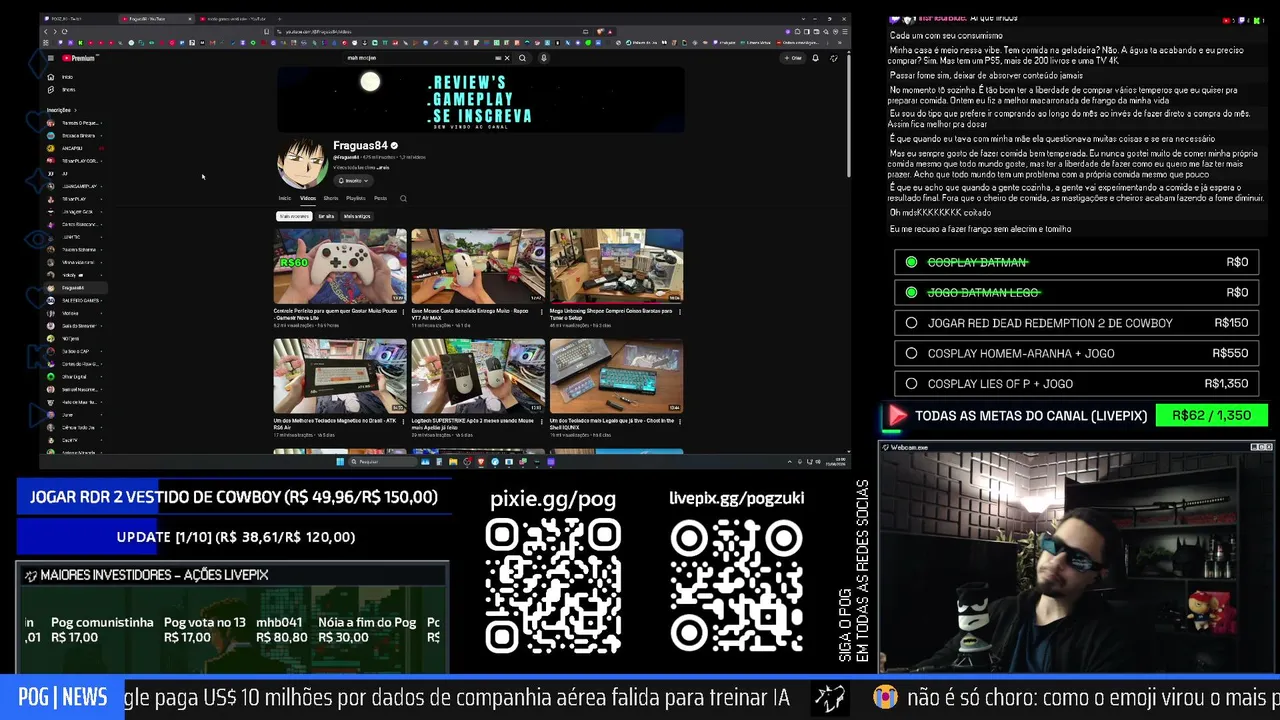The width and height of the screenshot is (1280, 720).
Task: Click the Início home icon in sidebar
Action: 51,77
